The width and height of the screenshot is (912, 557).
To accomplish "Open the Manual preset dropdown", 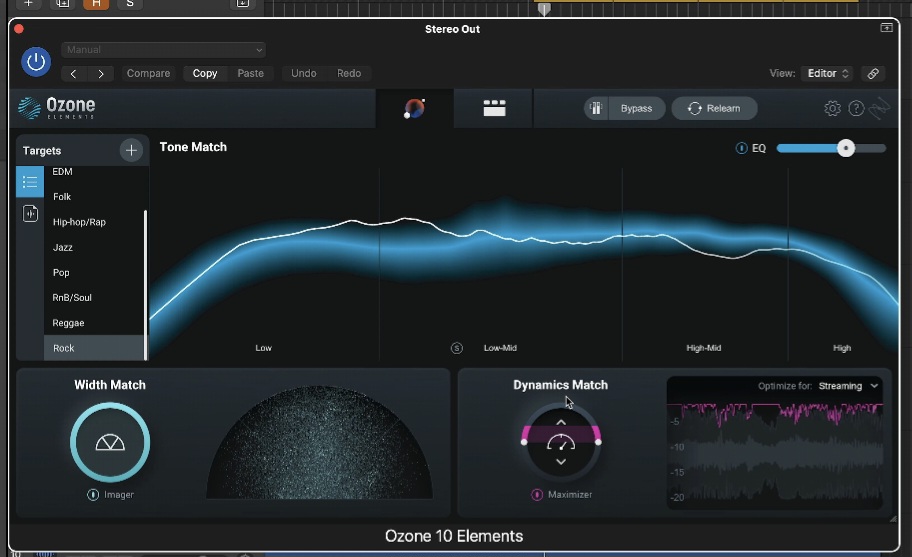I will [163, 50].
